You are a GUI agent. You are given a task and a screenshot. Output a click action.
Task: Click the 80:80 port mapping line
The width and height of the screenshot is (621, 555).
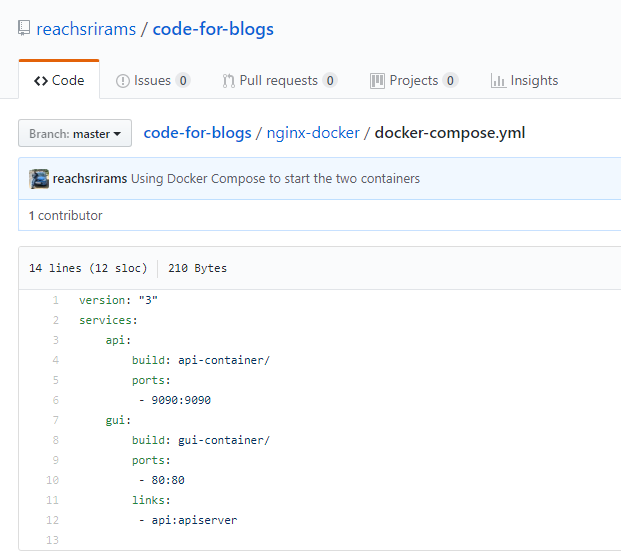pyautogui.click(x=162, y=480)
